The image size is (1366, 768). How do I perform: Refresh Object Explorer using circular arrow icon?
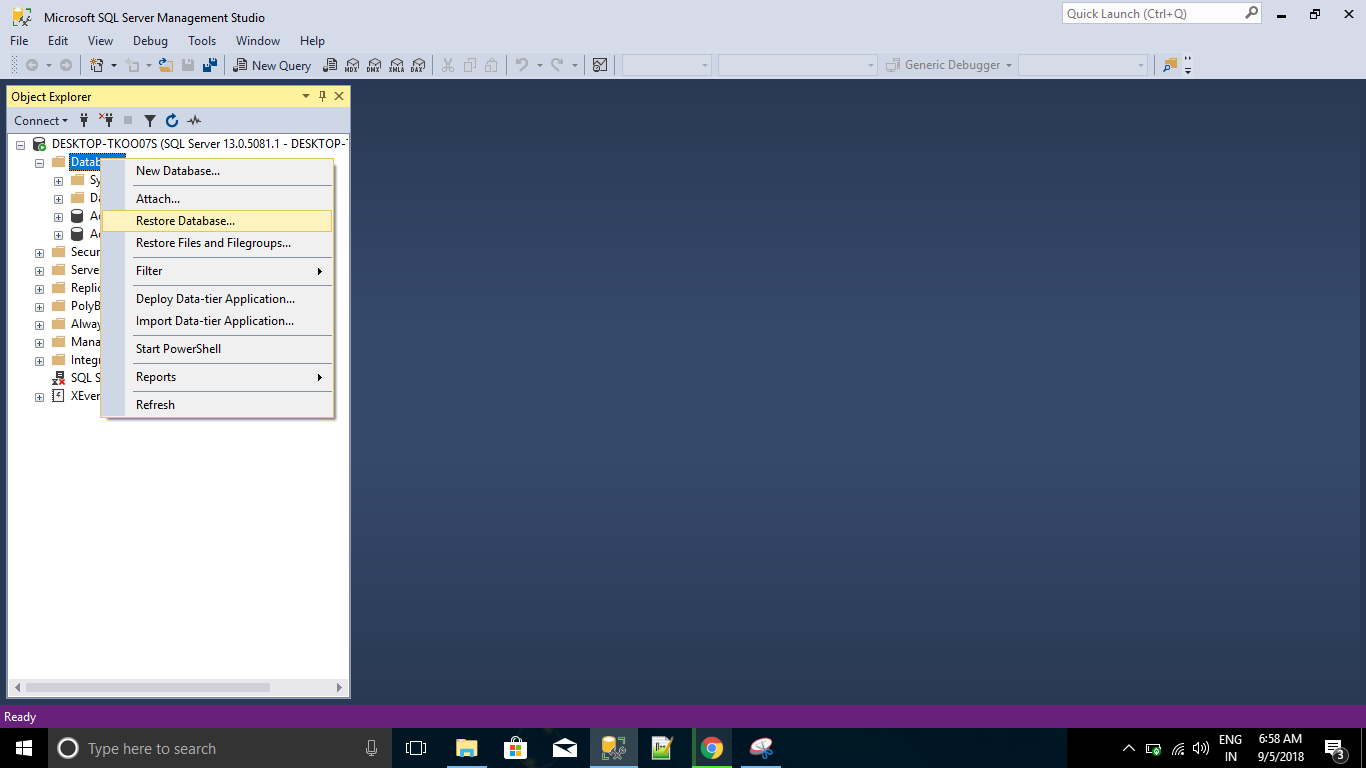(172, 120)
